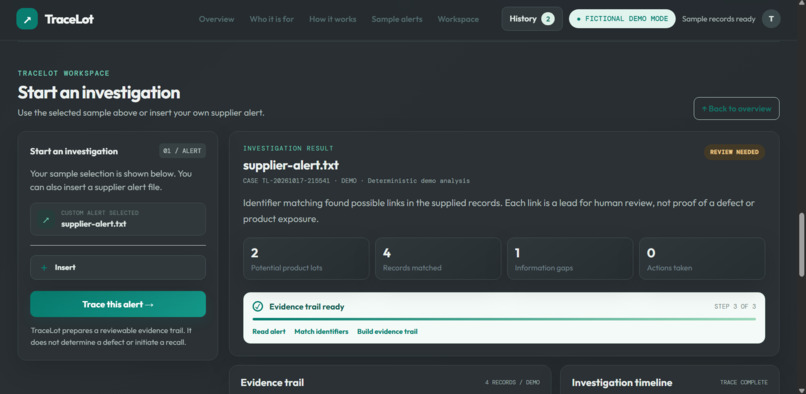The width and height of the screenshot is (806, 394).
Task: Click the Fictional Demo Mode badge
Action: 622,19
